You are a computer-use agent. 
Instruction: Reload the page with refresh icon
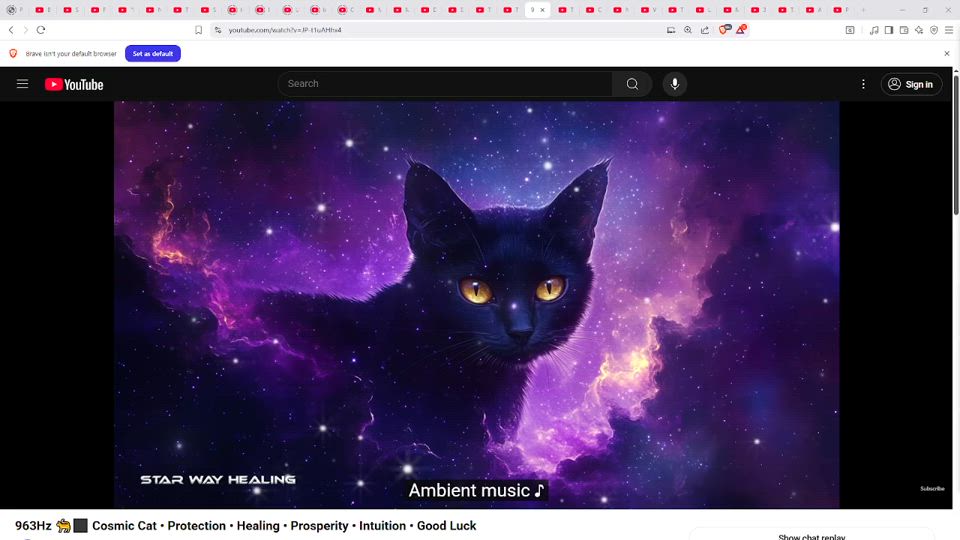pyautogui.click(x=41, y=30)
